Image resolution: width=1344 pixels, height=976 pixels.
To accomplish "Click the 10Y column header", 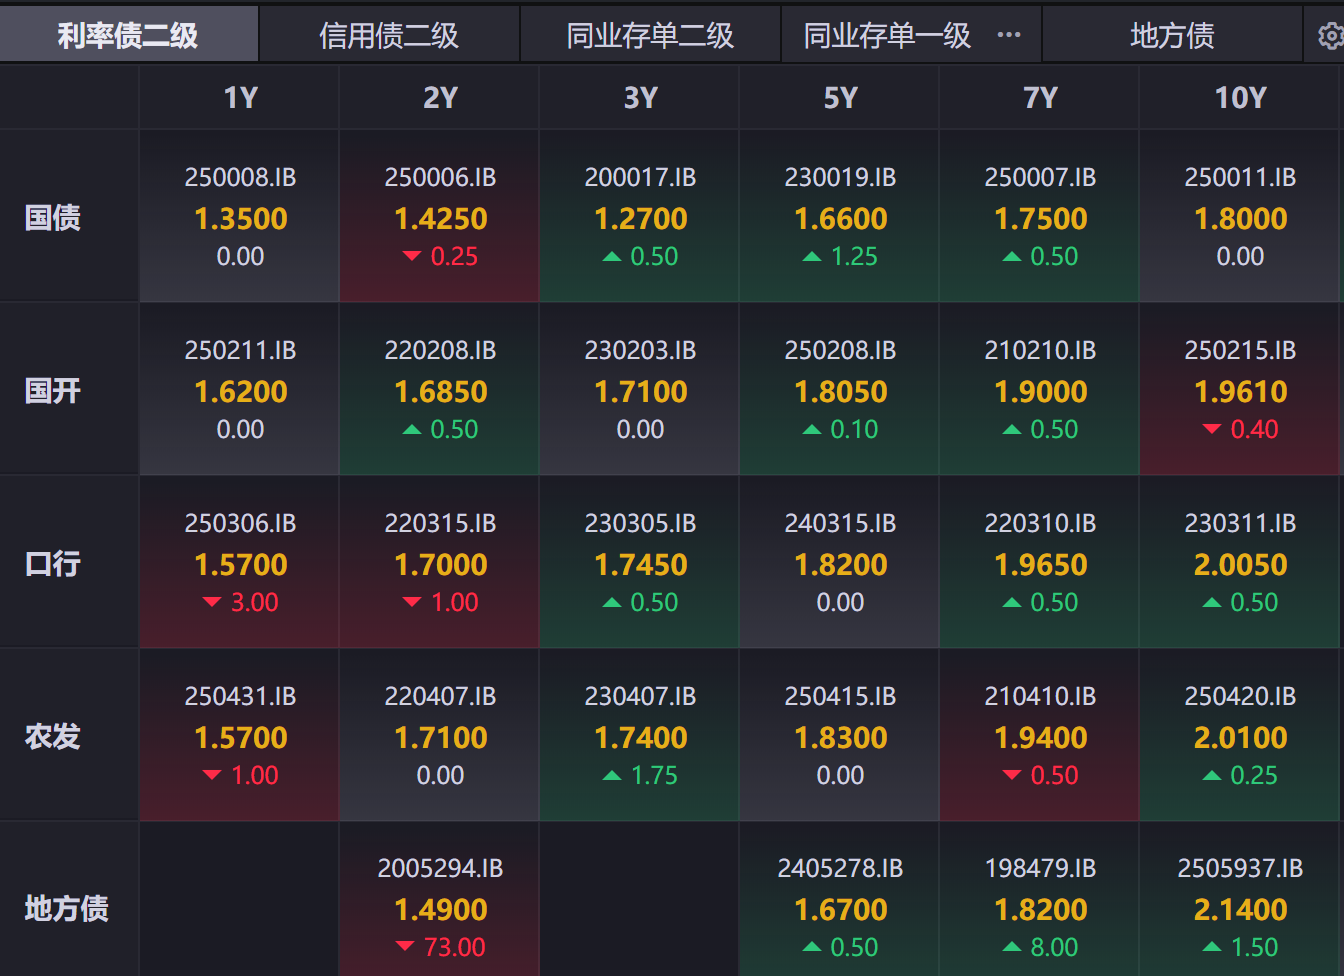I will (x=1240, y=98).
